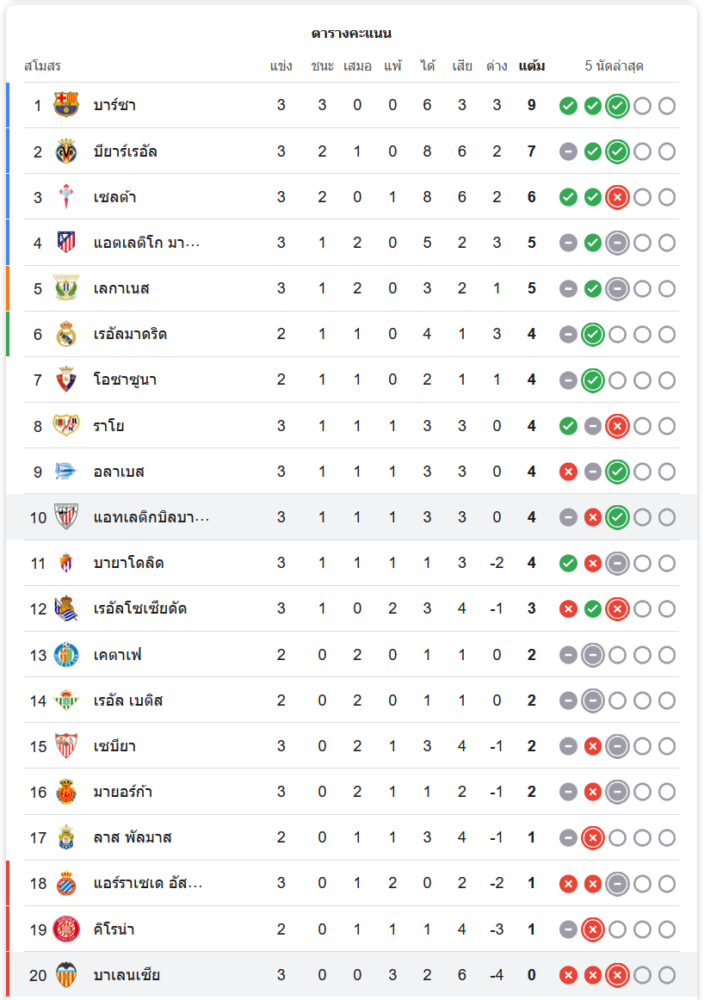Click Valencia's highlighted latest loss indicator
This screenshot has width=704, height=1000.
pyautogui.click(x=617, y=975)
